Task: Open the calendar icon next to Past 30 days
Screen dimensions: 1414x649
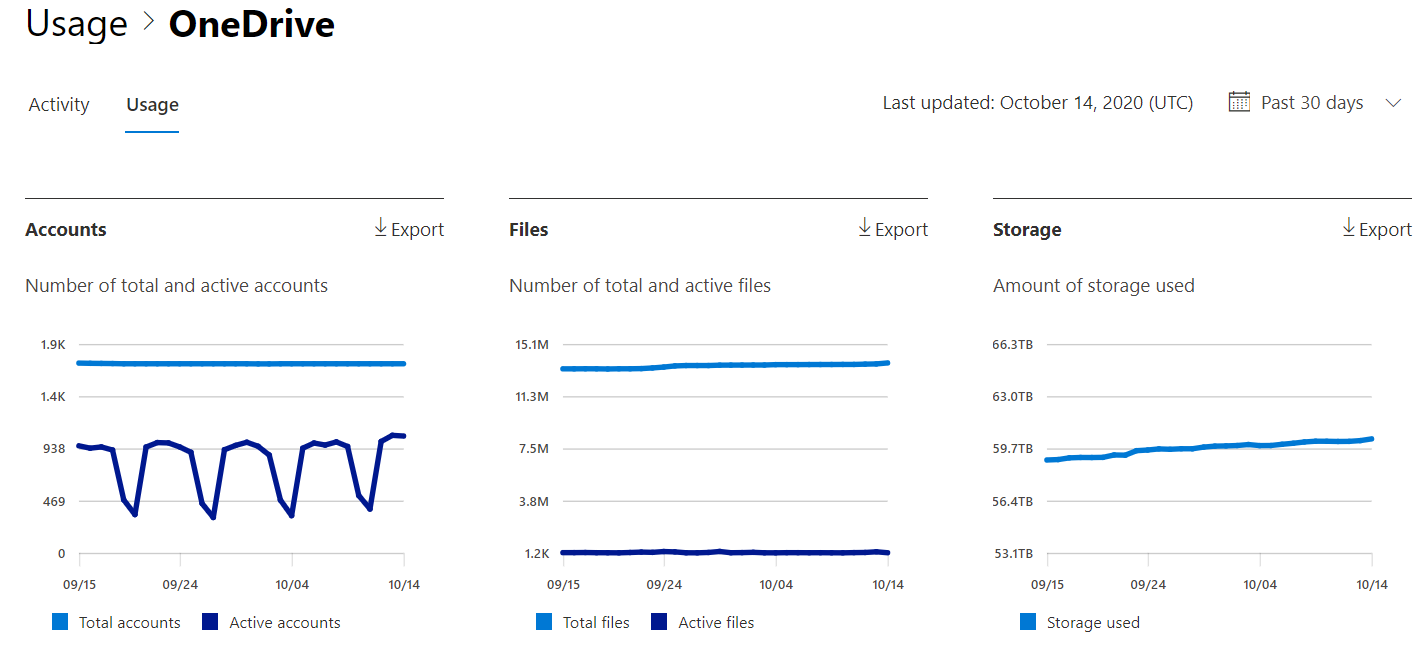Action: coord(1239,101)
